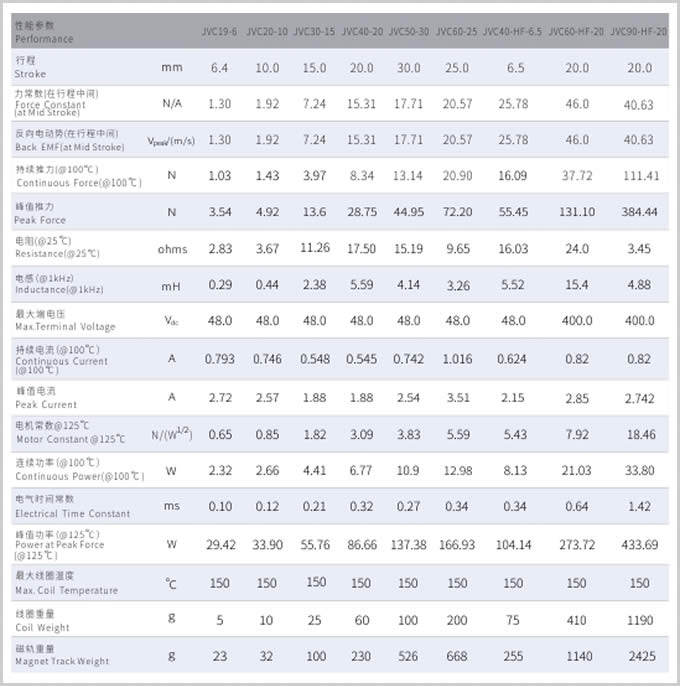This screenshot has width=680, height=686.
Task: Select the 433.69 power value
Action: tap(639, 545)
